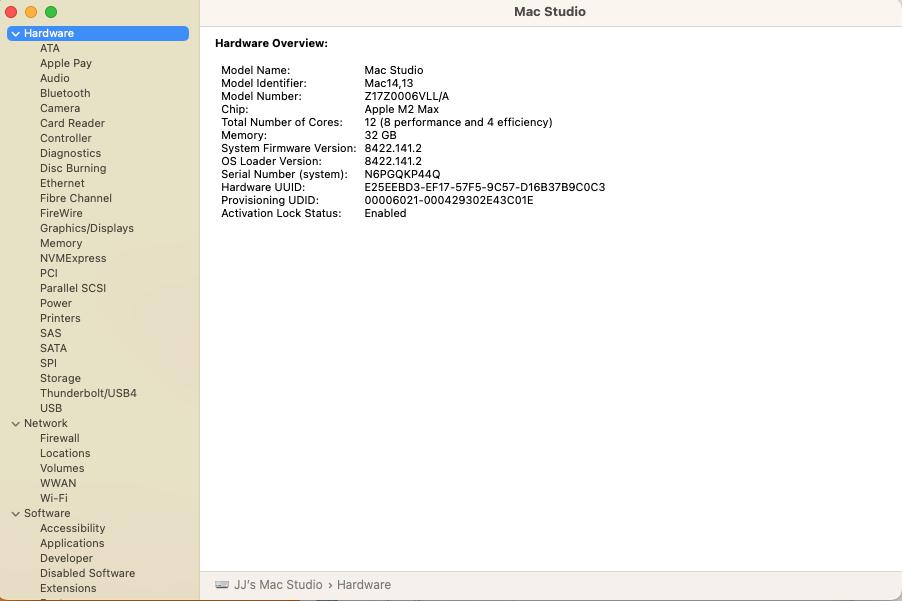This screenshot has height=601, width=902.
Task: Select NVMExpress in the sidebar
Action: (x=73, y=258)
